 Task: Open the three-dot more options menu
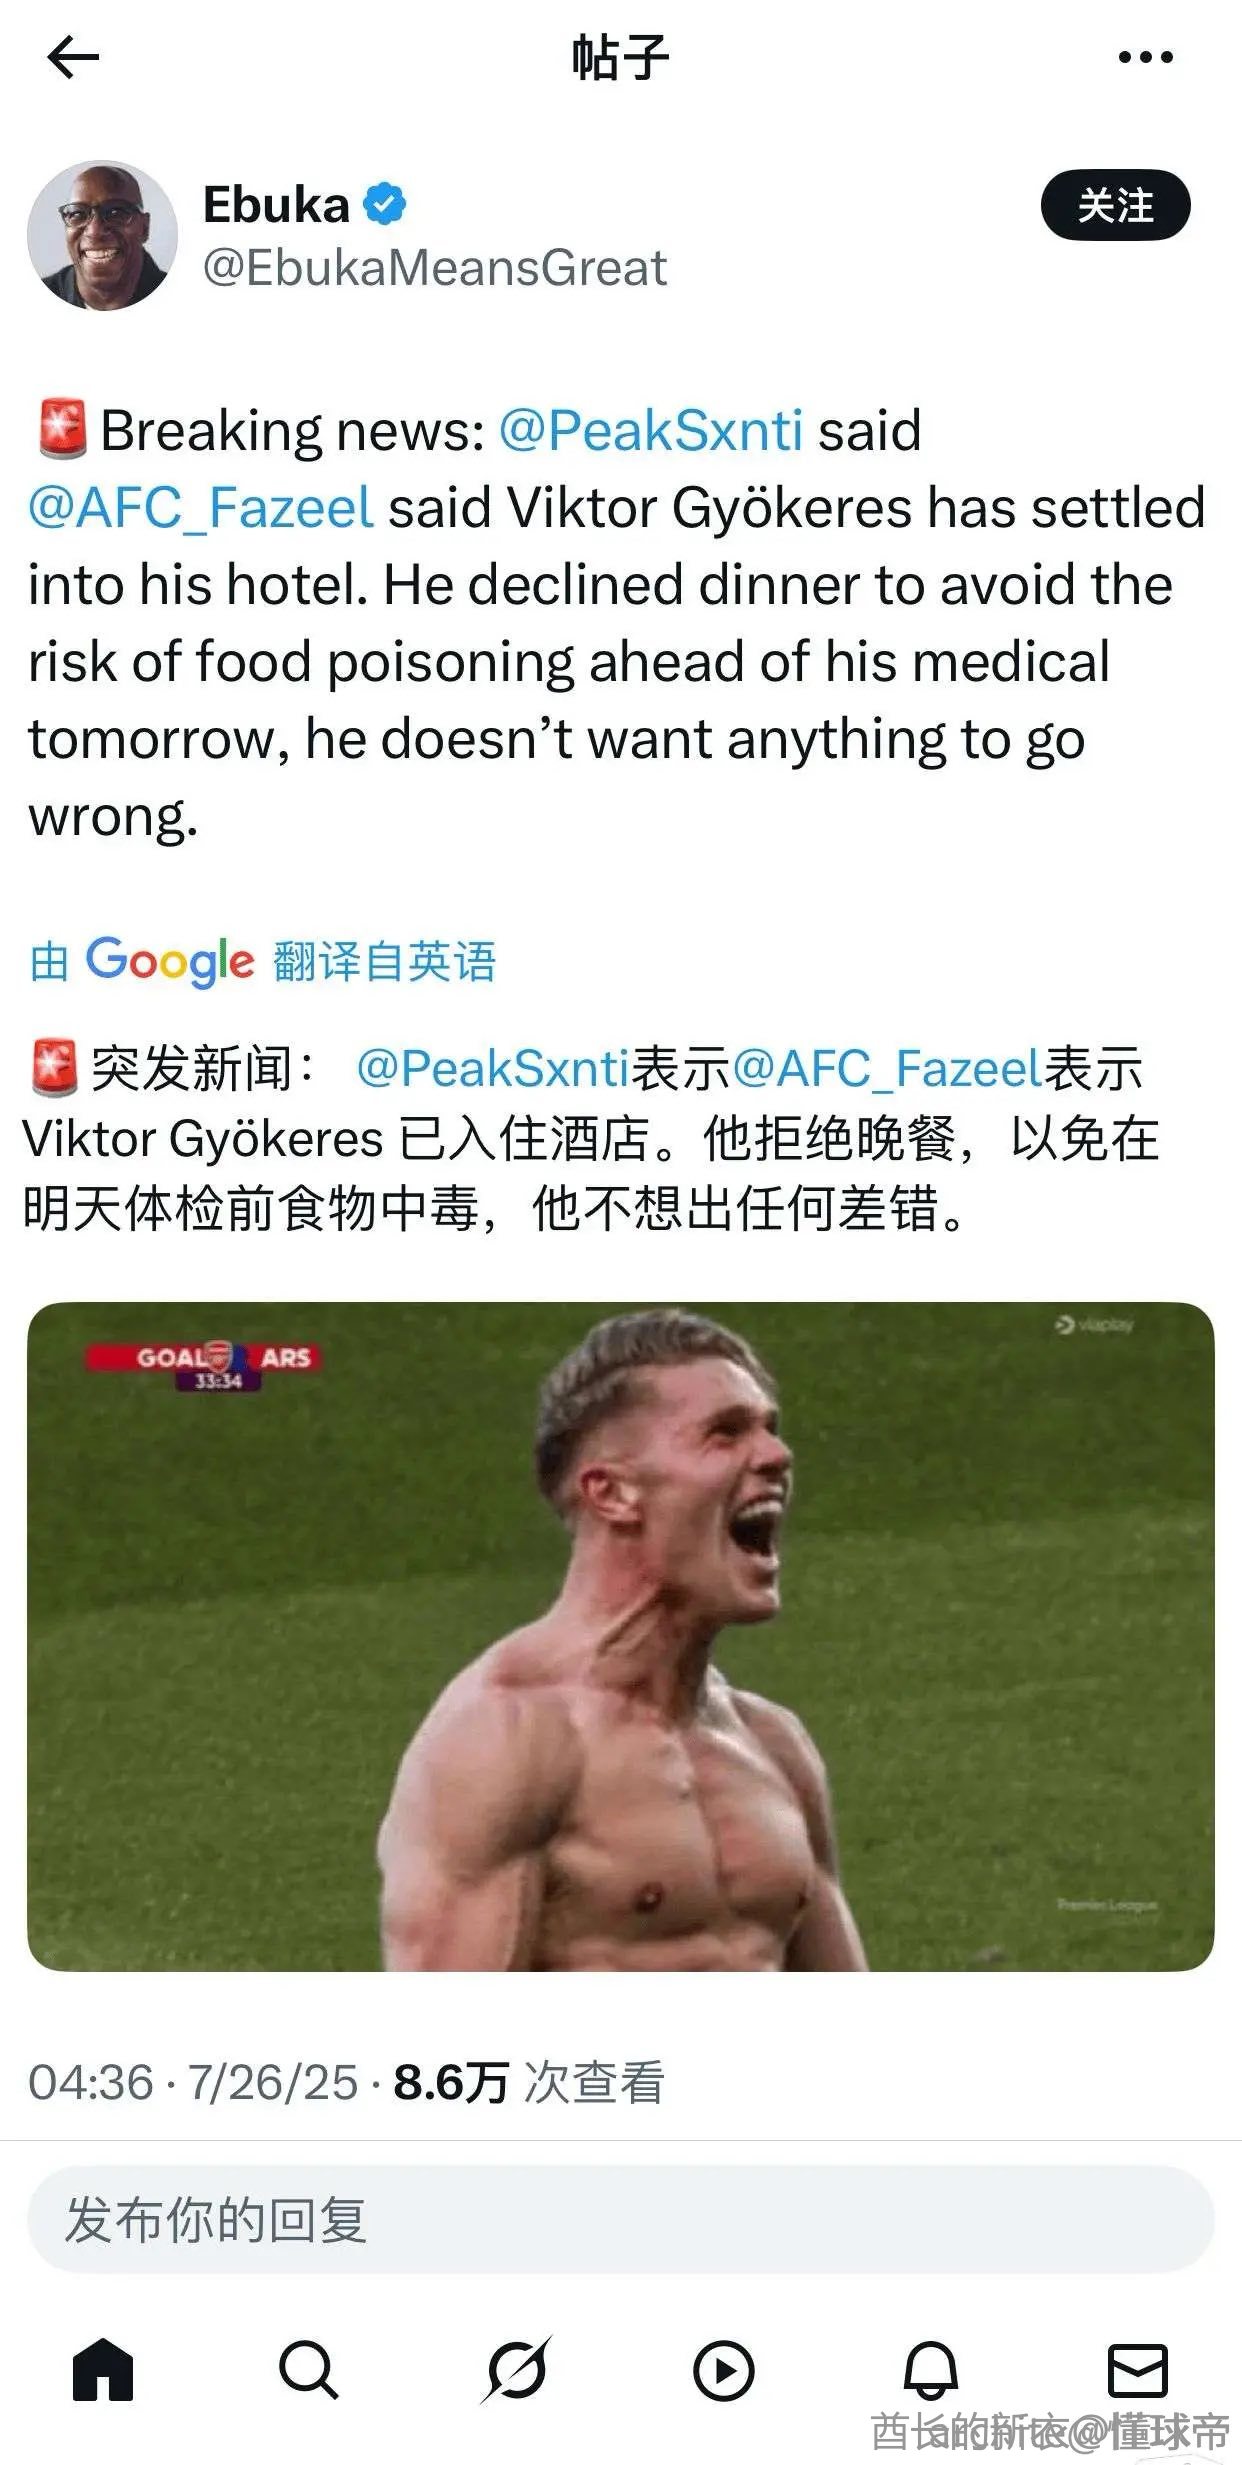tap(1145, 57)
